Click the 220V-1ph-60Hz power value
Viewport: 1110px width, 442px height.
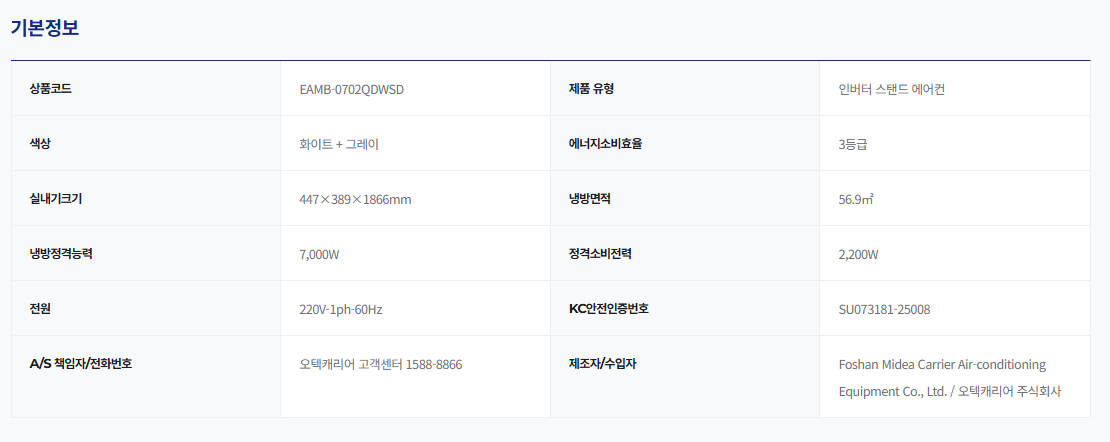(341, 310)
